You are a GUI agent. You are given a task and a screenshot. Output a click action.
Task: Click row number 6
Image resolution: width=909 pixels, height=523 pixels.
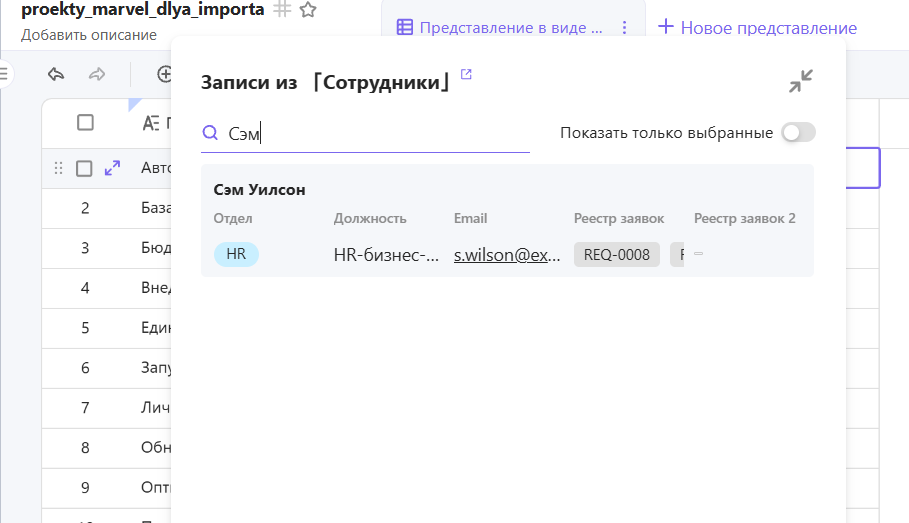85,368
